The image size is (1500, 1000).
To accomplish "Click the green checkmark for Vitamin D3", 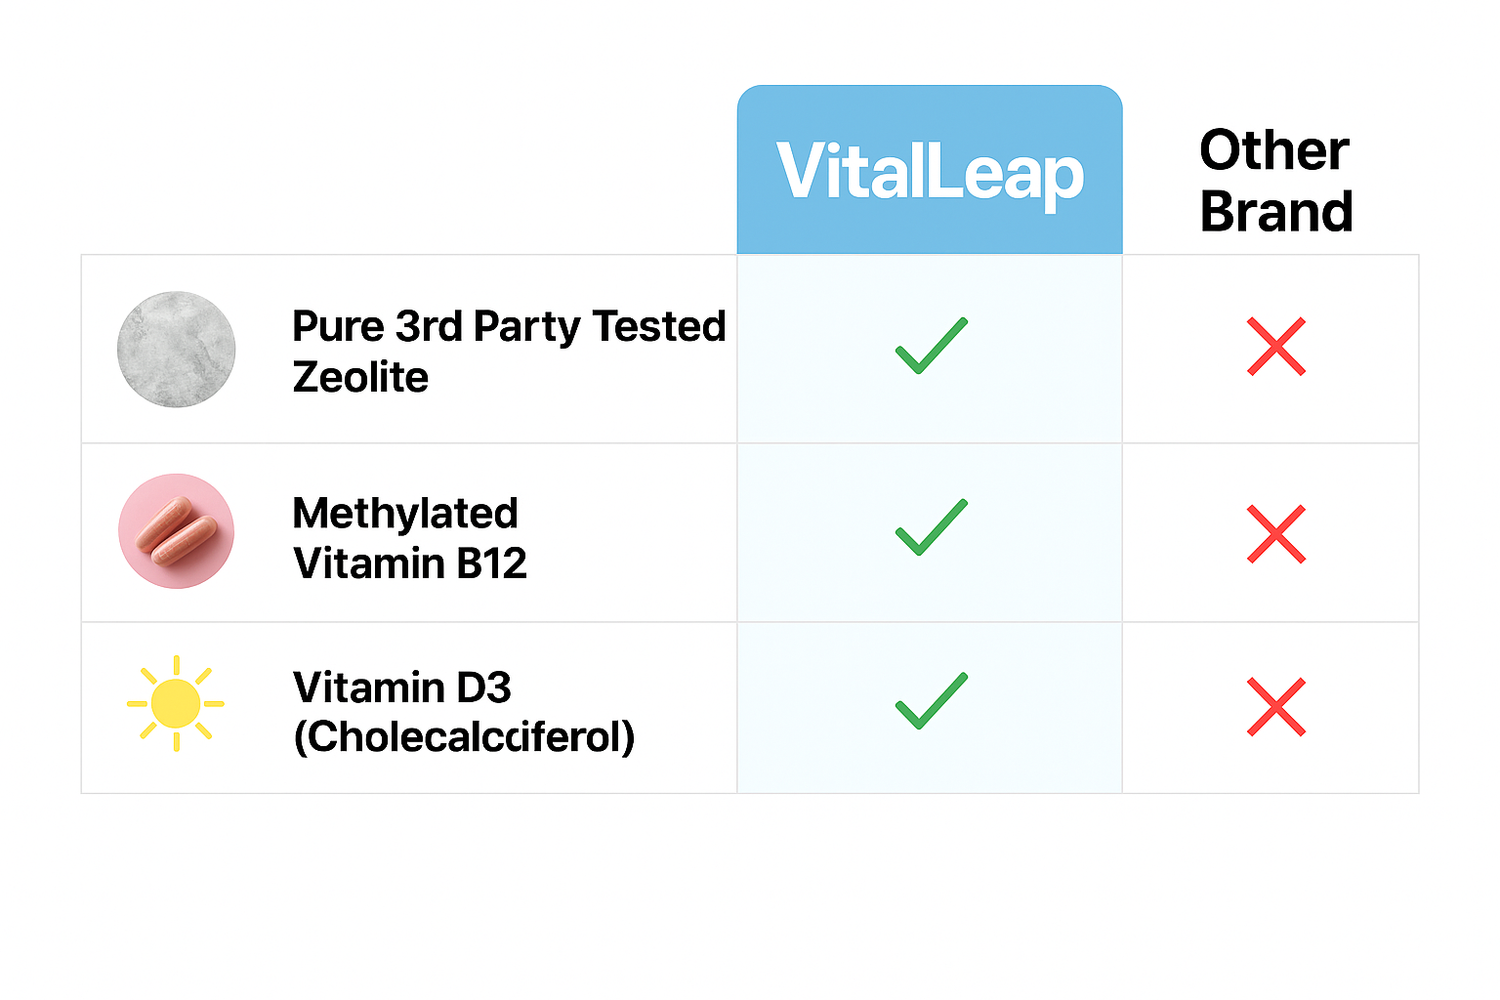I will pyautogui.click(x=931, y=701).
